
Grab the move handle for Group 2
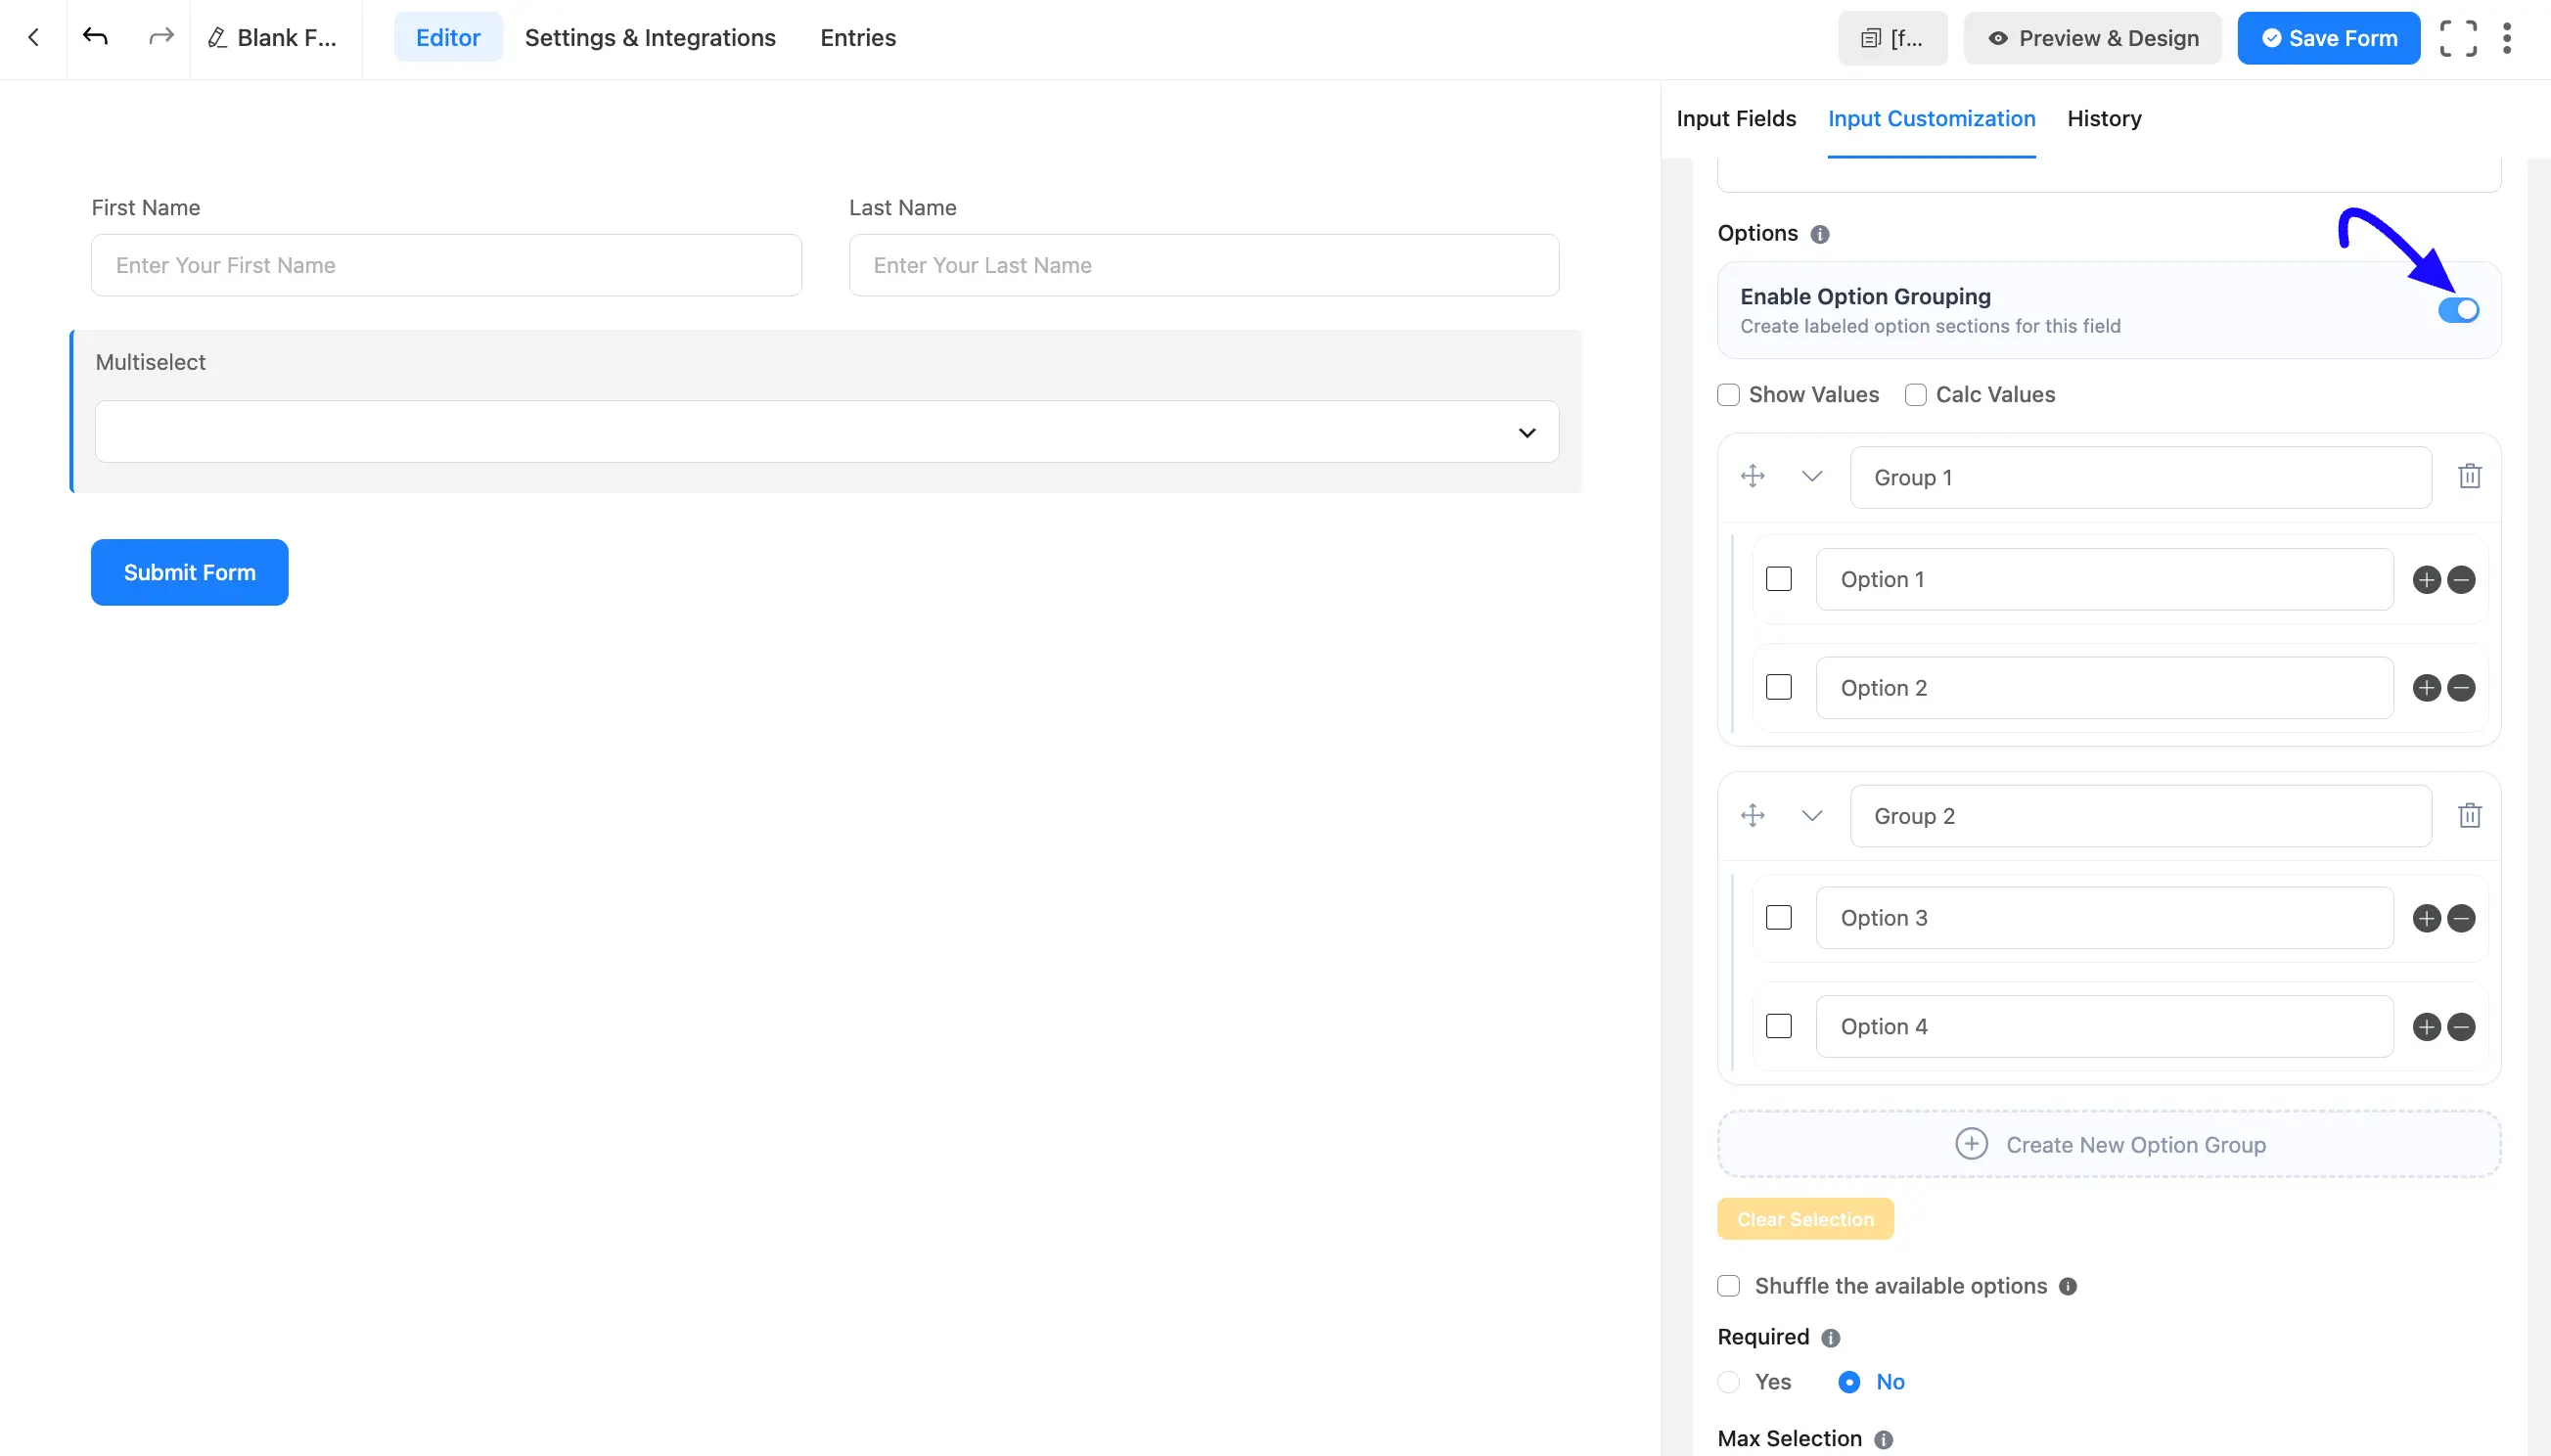[x=1752, y=815]
